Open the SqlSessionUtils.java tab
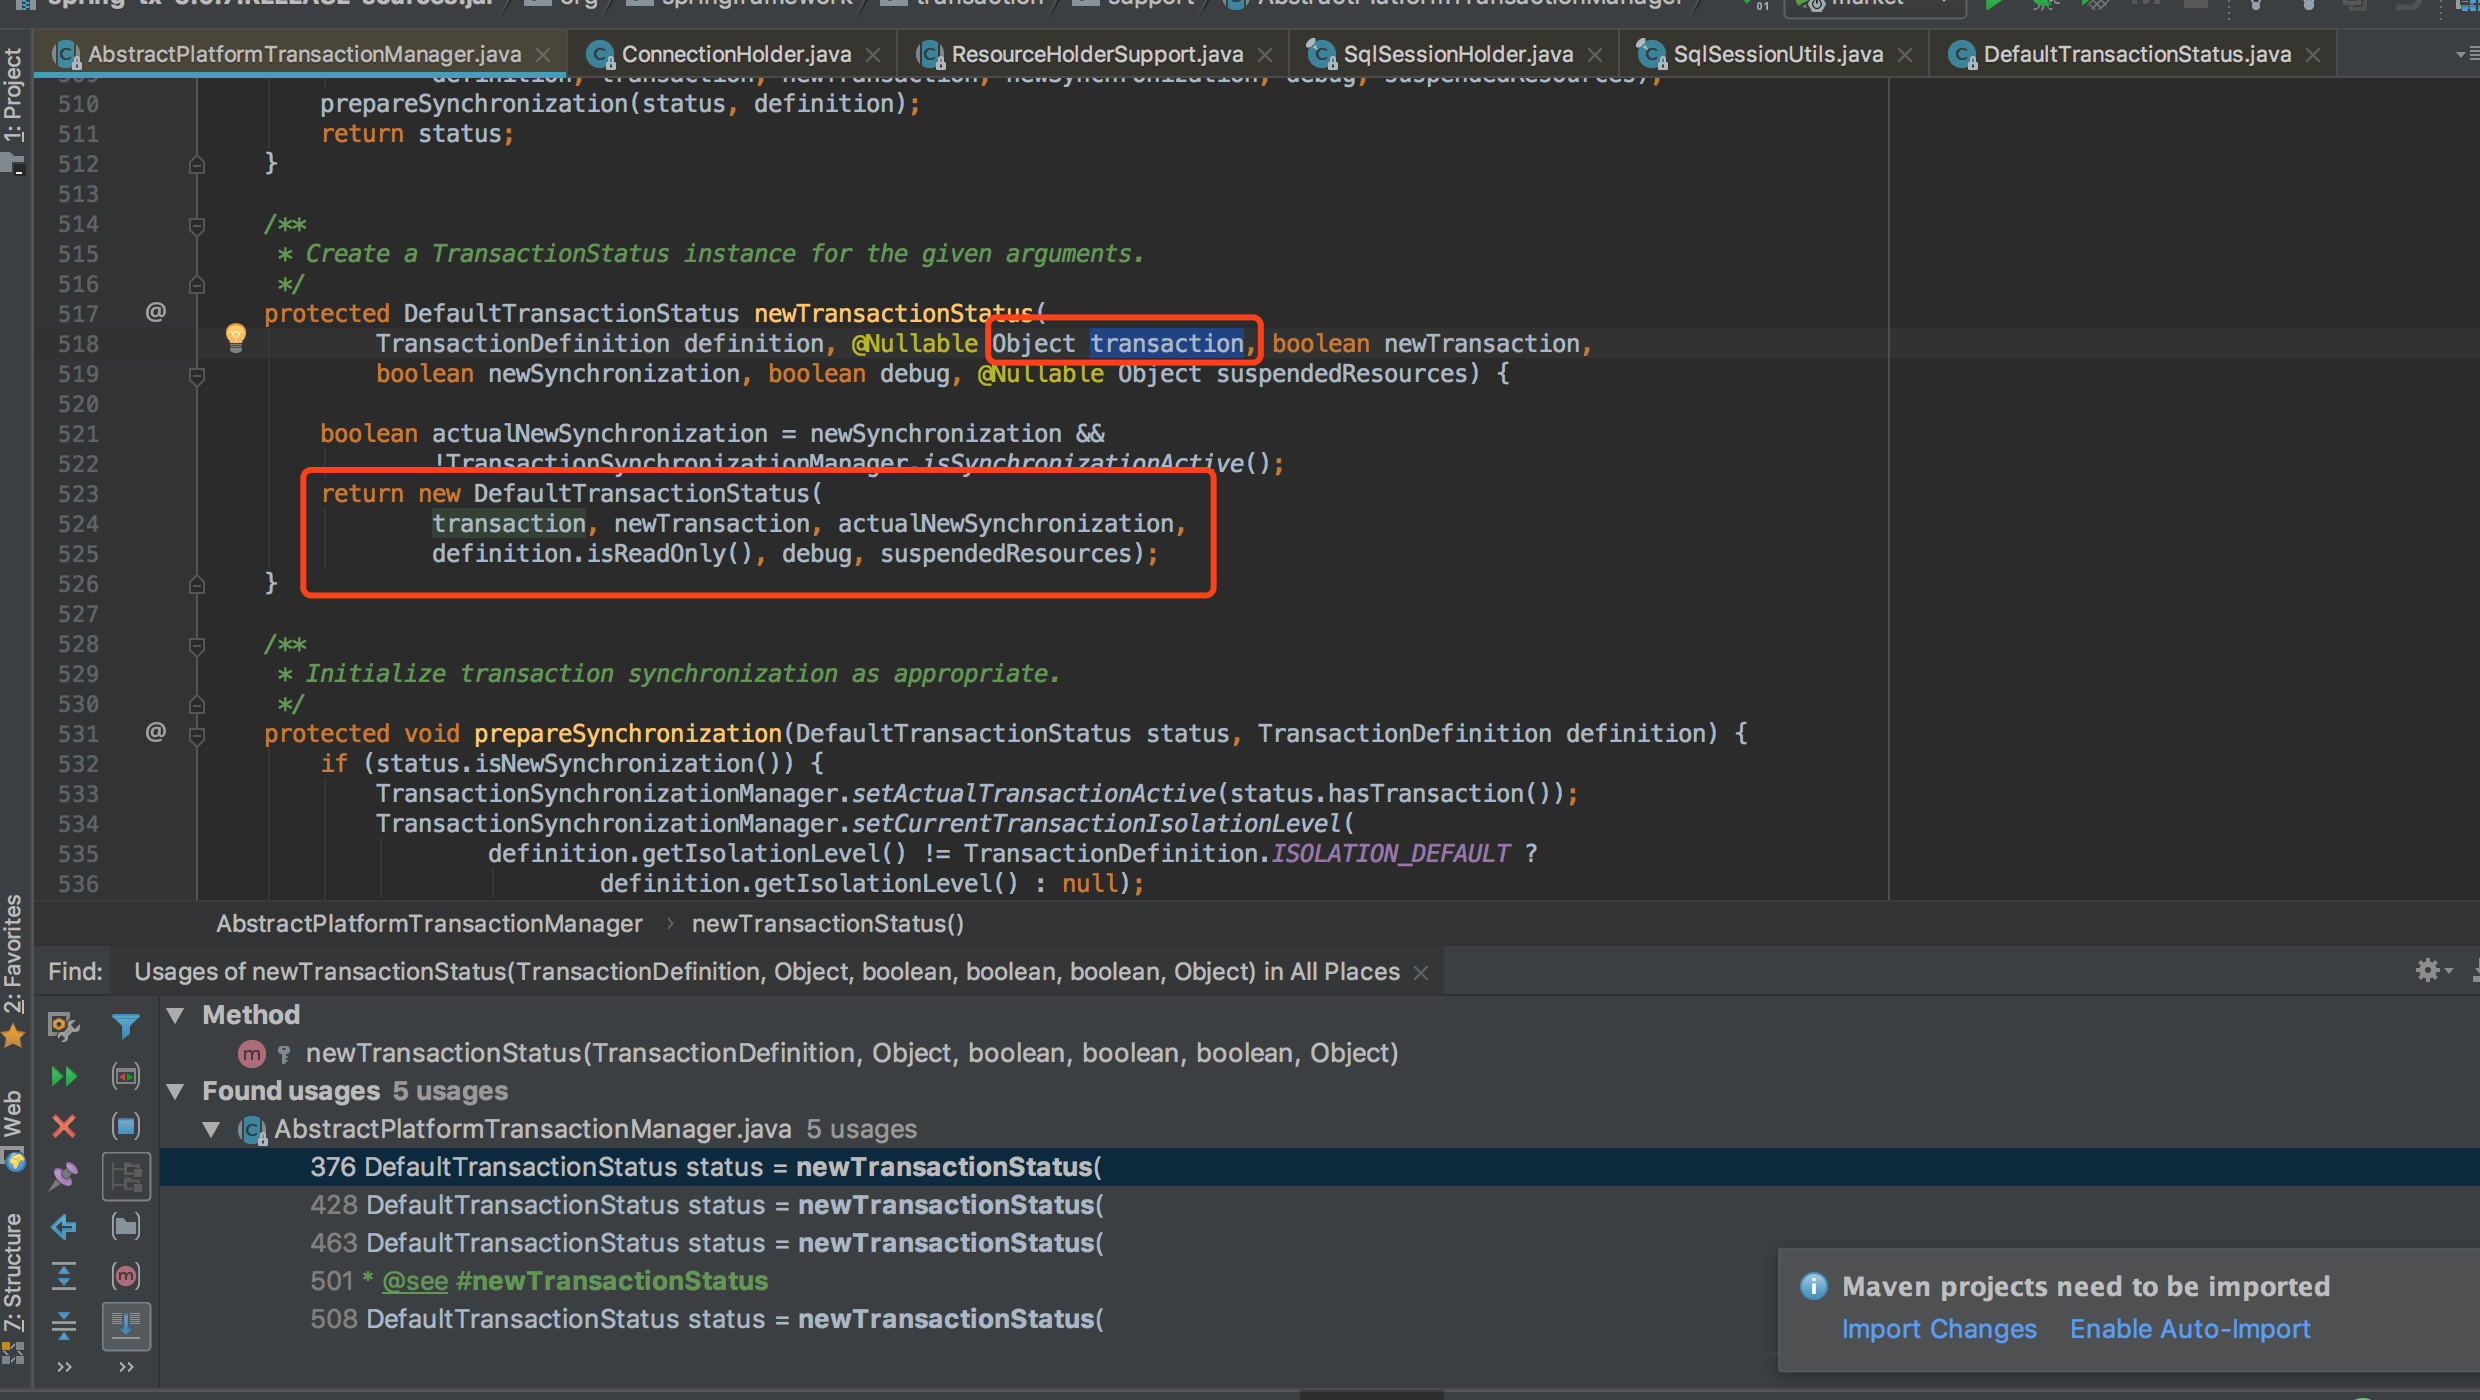 coord(1777,54)
